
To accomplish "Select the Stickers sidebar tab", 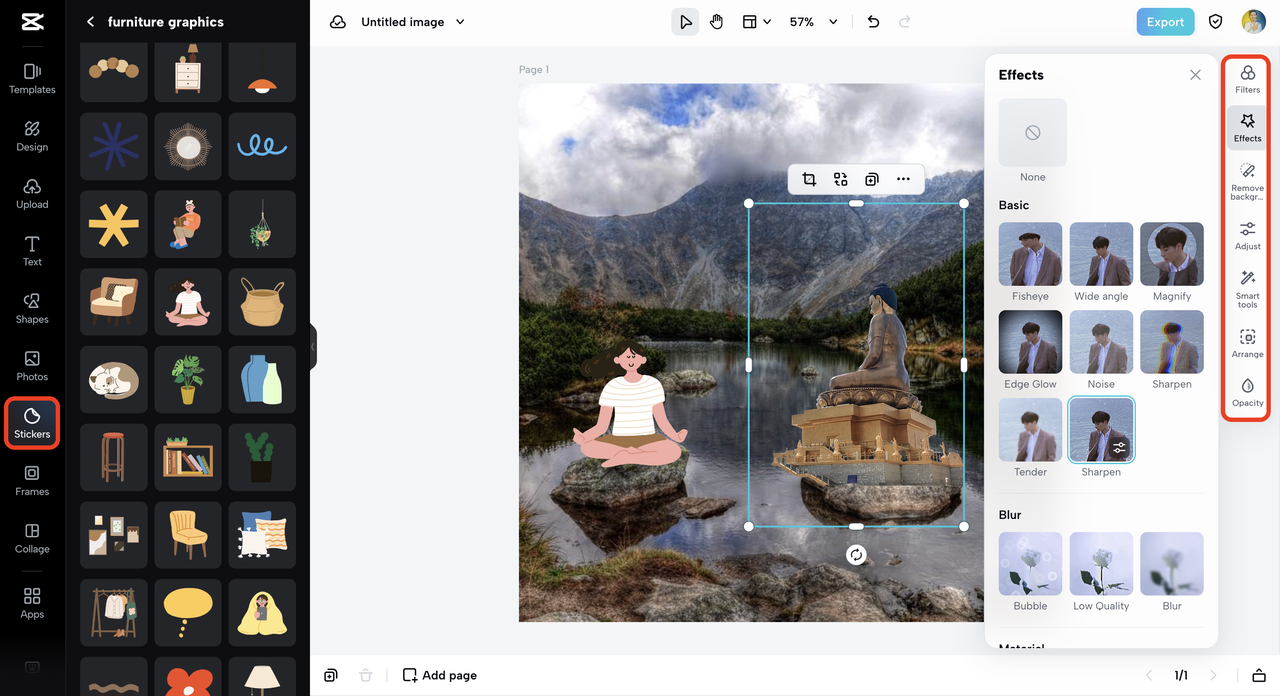I will [32, 423].
